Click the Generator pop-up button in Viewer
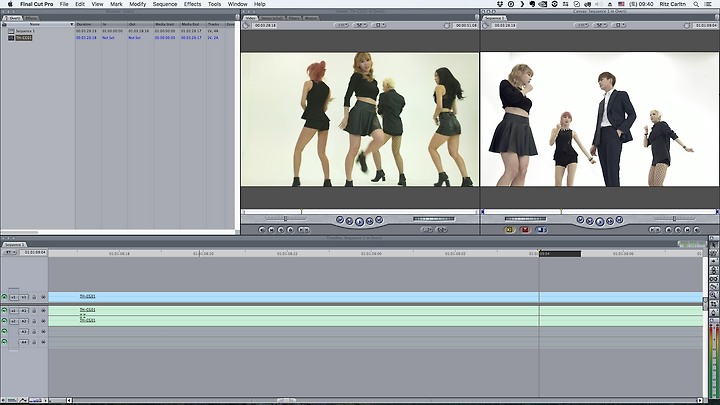 (442, 230)
